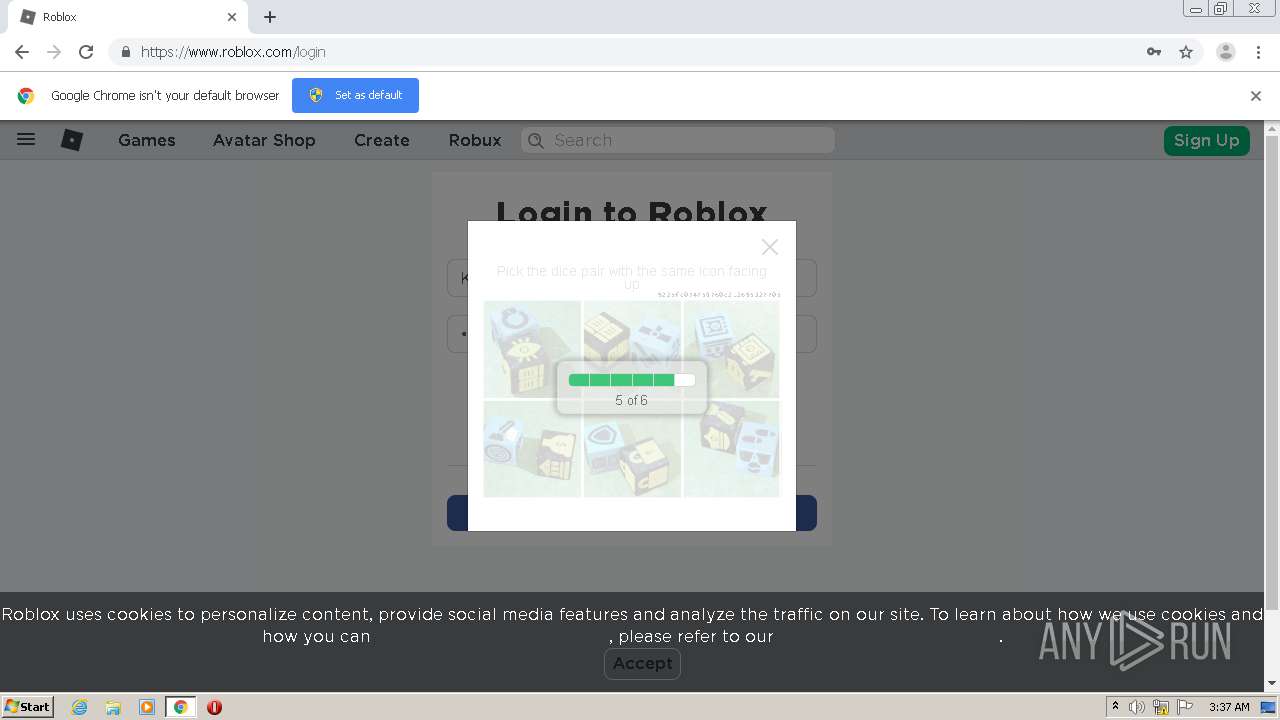Click the Google Chrome logo in infobar
The width and height of the screenshot is (1280, 720).
[26, 96]
